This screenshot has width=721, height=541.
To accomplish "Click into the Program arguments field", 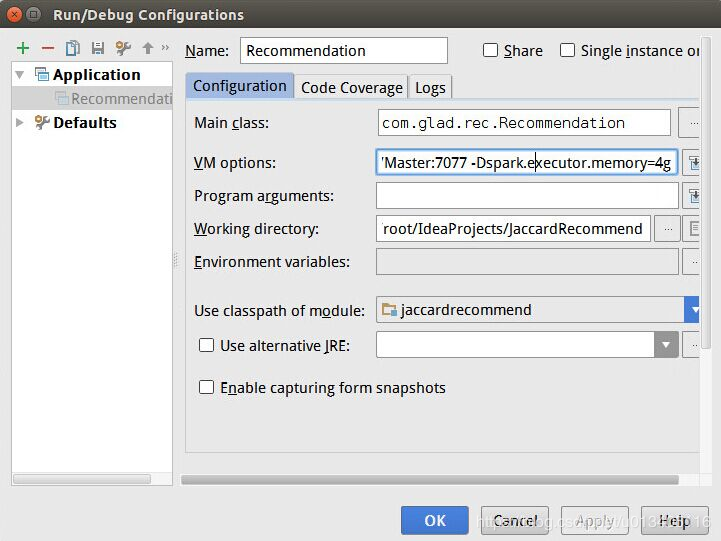I will pyautogui.click(x=527, y=196).
